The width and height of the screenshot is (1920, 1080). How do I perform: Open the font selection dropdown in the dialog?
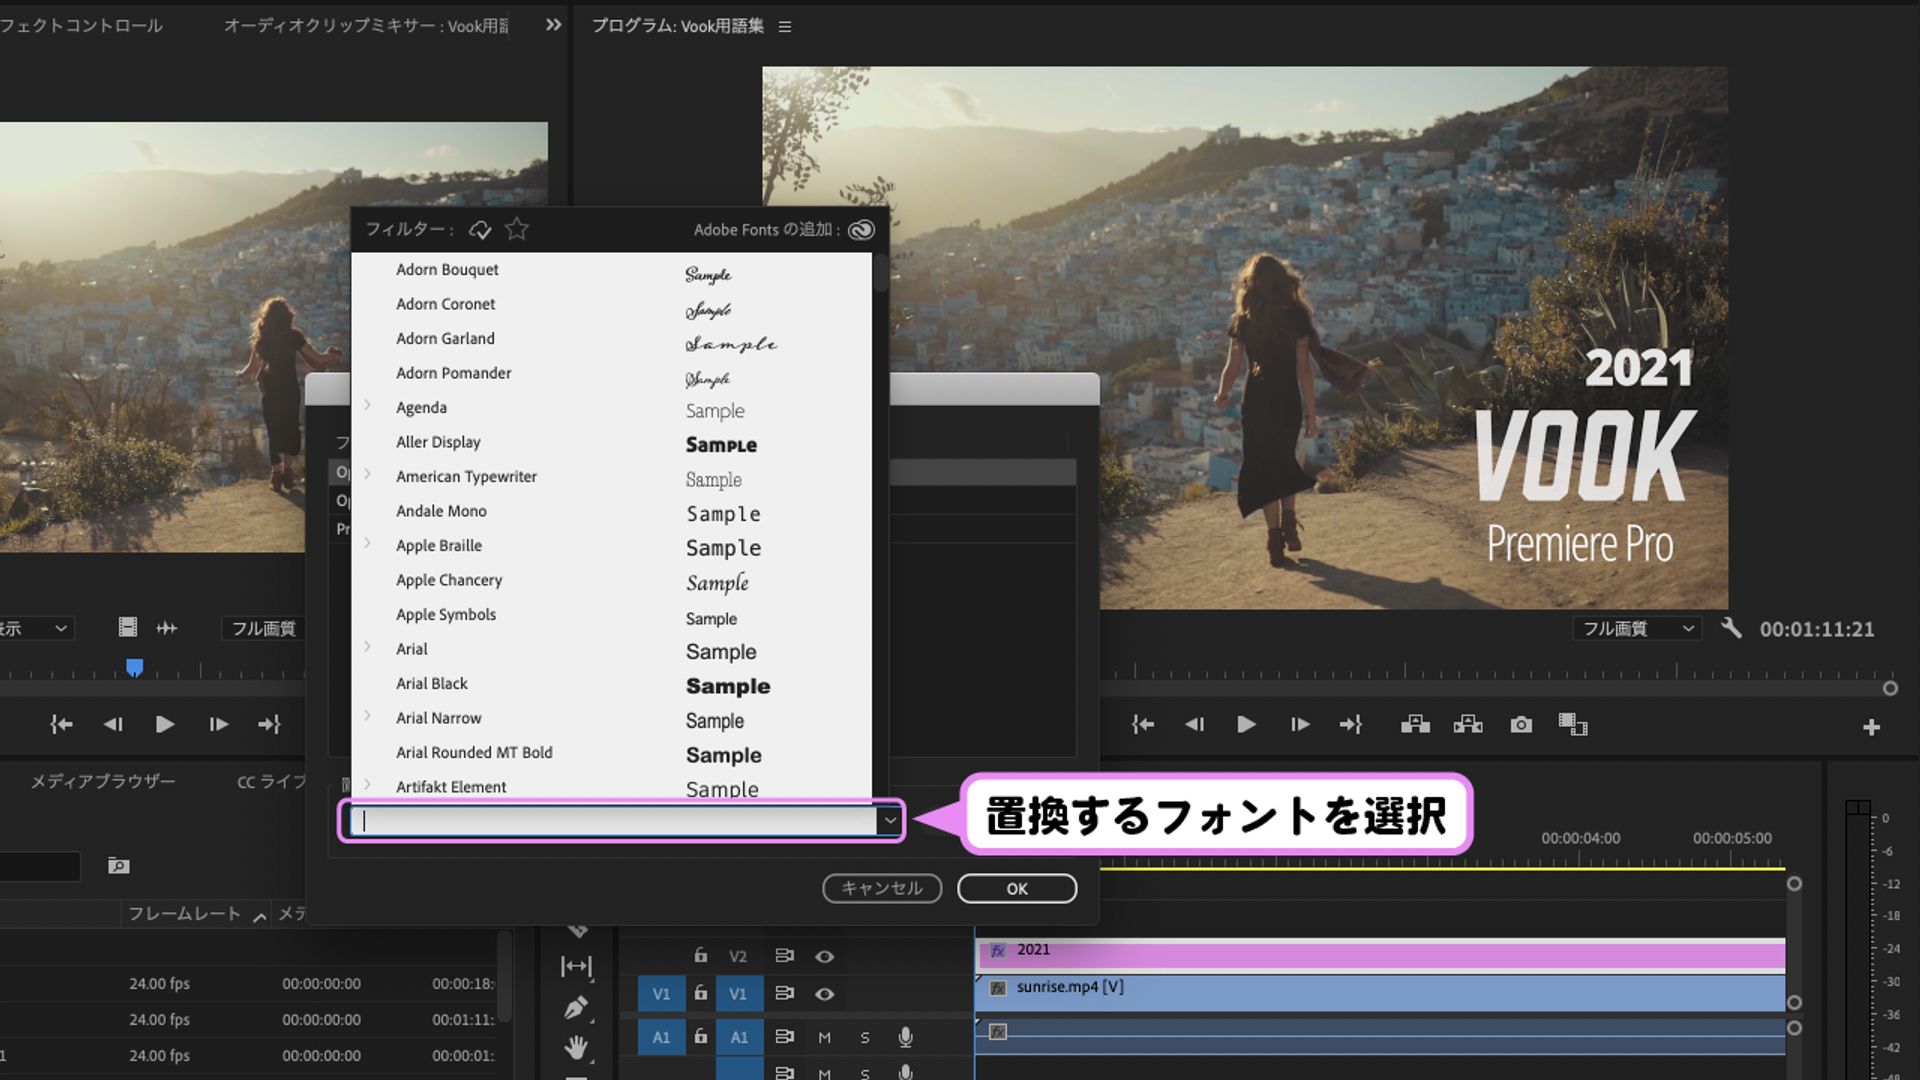[889, 820]
